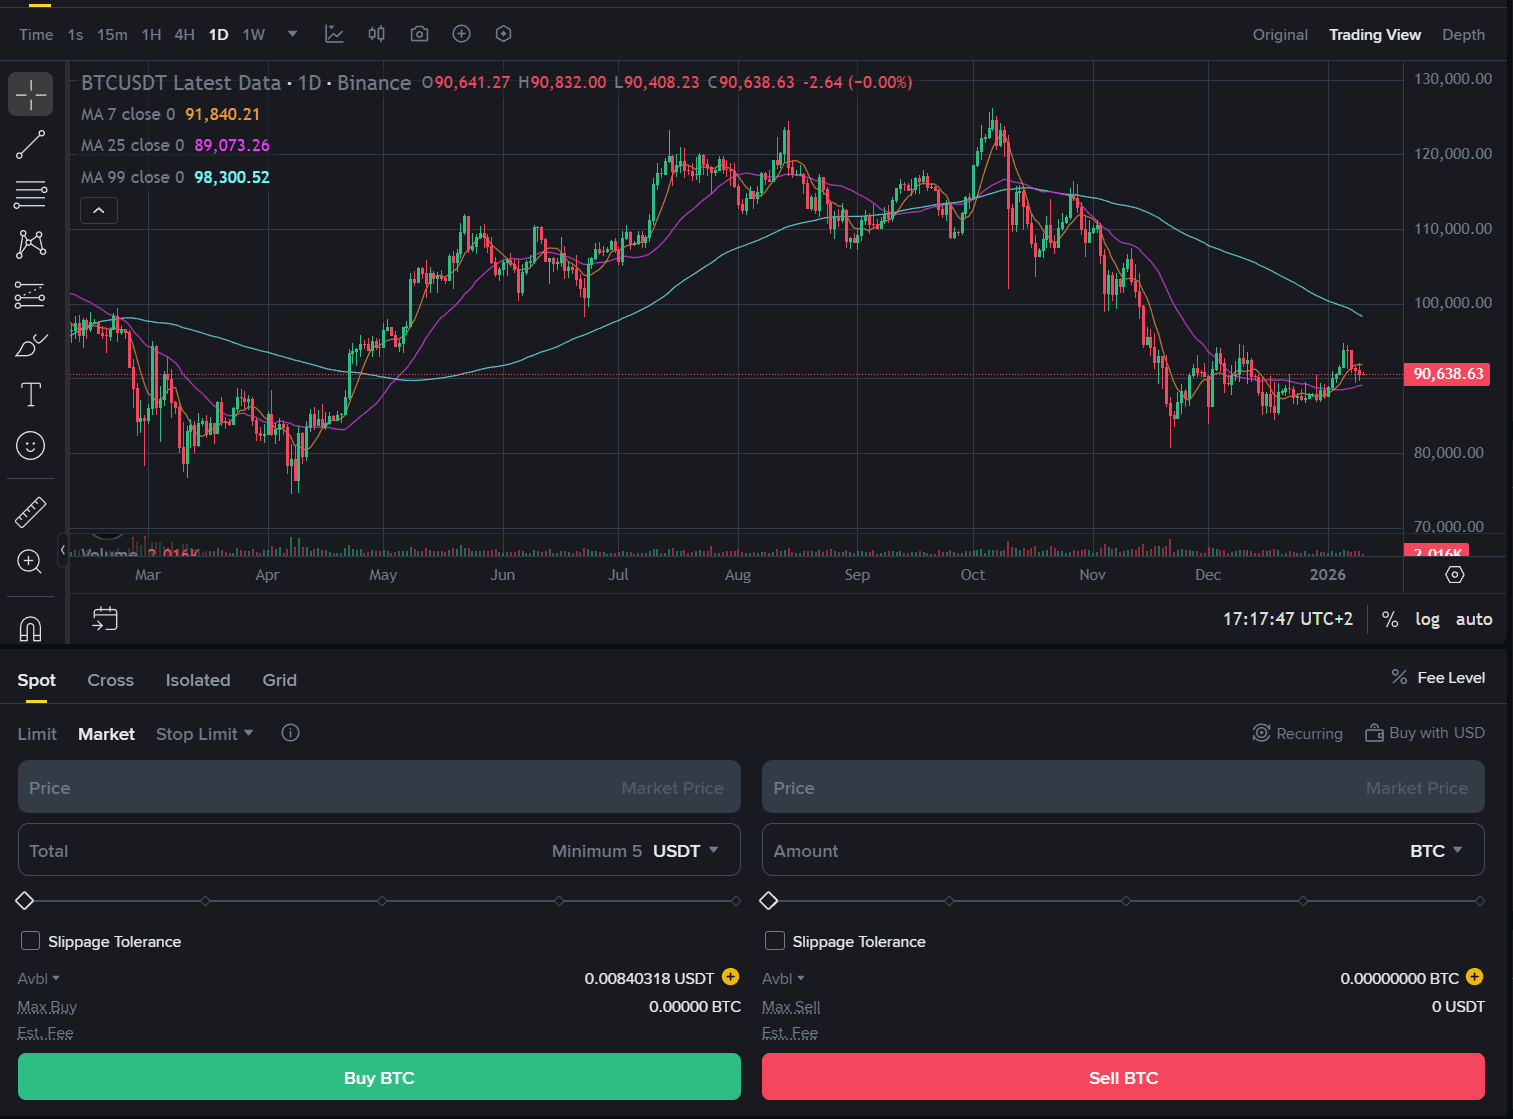Expand the Stop Limit order type dropdown
1513x1119 pixels.
pyautogui.click(x=205, y=734)
